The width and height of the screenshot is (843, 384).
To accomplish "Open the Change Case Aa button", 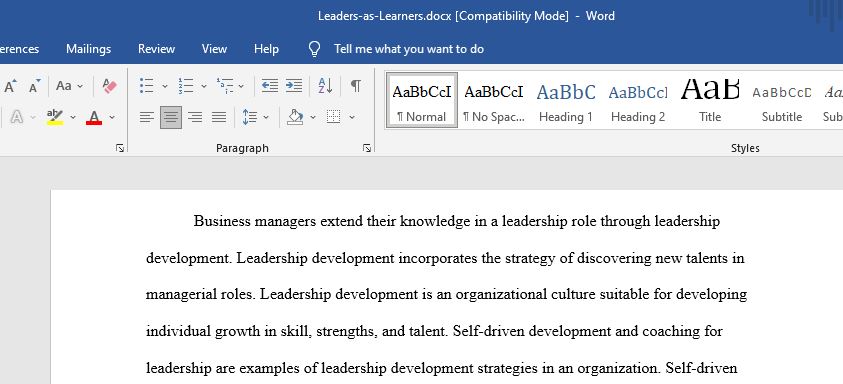I will (x=64, y=86).
